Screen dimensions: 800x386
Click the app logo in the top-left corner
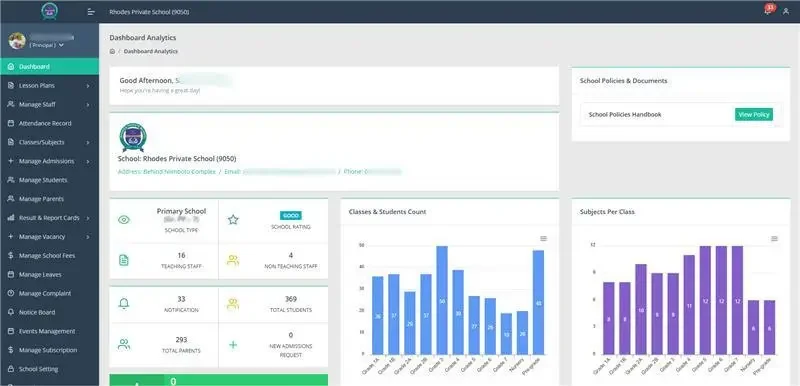pos(49,11)
